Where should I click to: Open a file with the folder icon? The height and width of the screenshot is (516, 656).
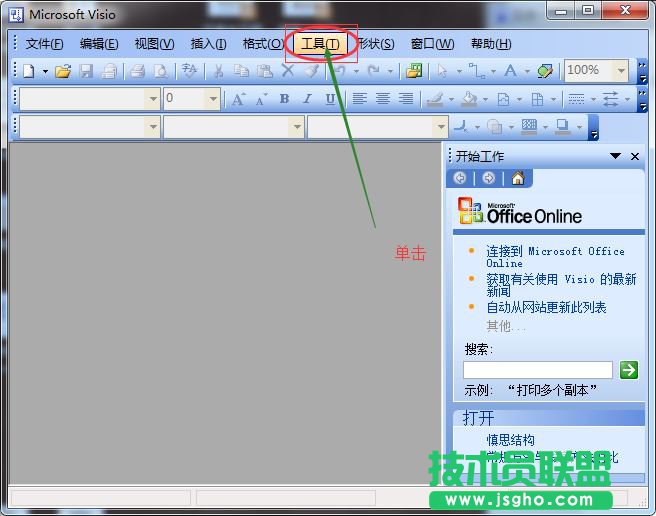(x=63, y=71)
